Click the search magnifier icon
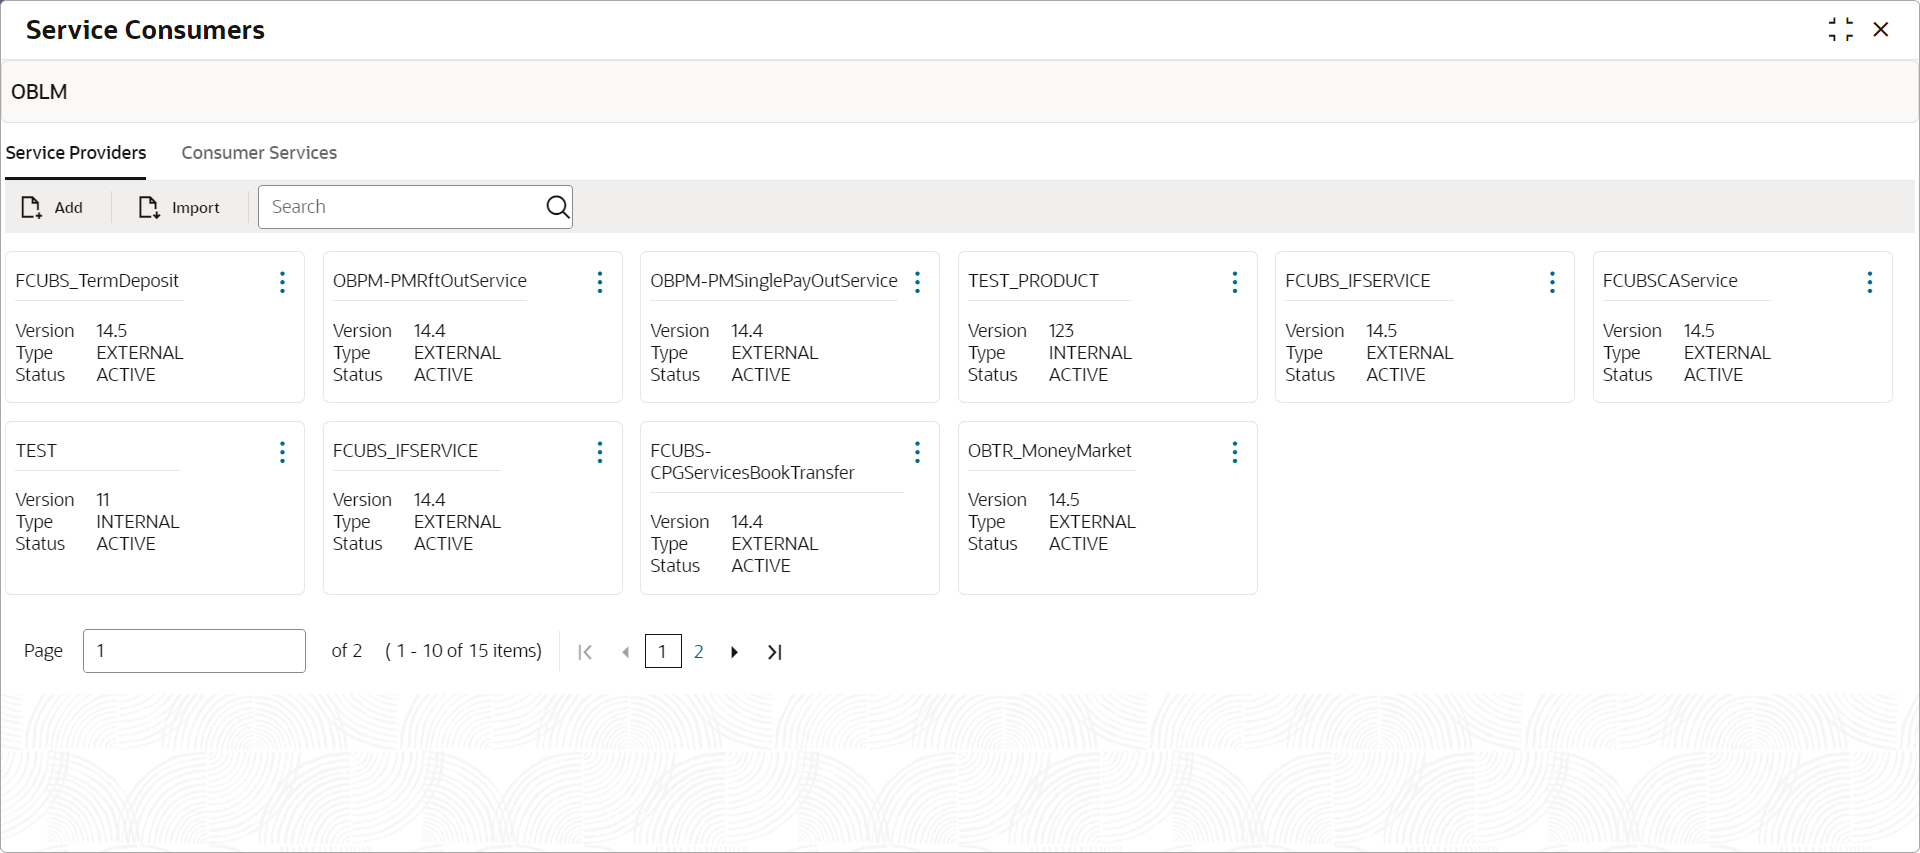The height and width of the screenshot is (853, 1920). (557, 207)
